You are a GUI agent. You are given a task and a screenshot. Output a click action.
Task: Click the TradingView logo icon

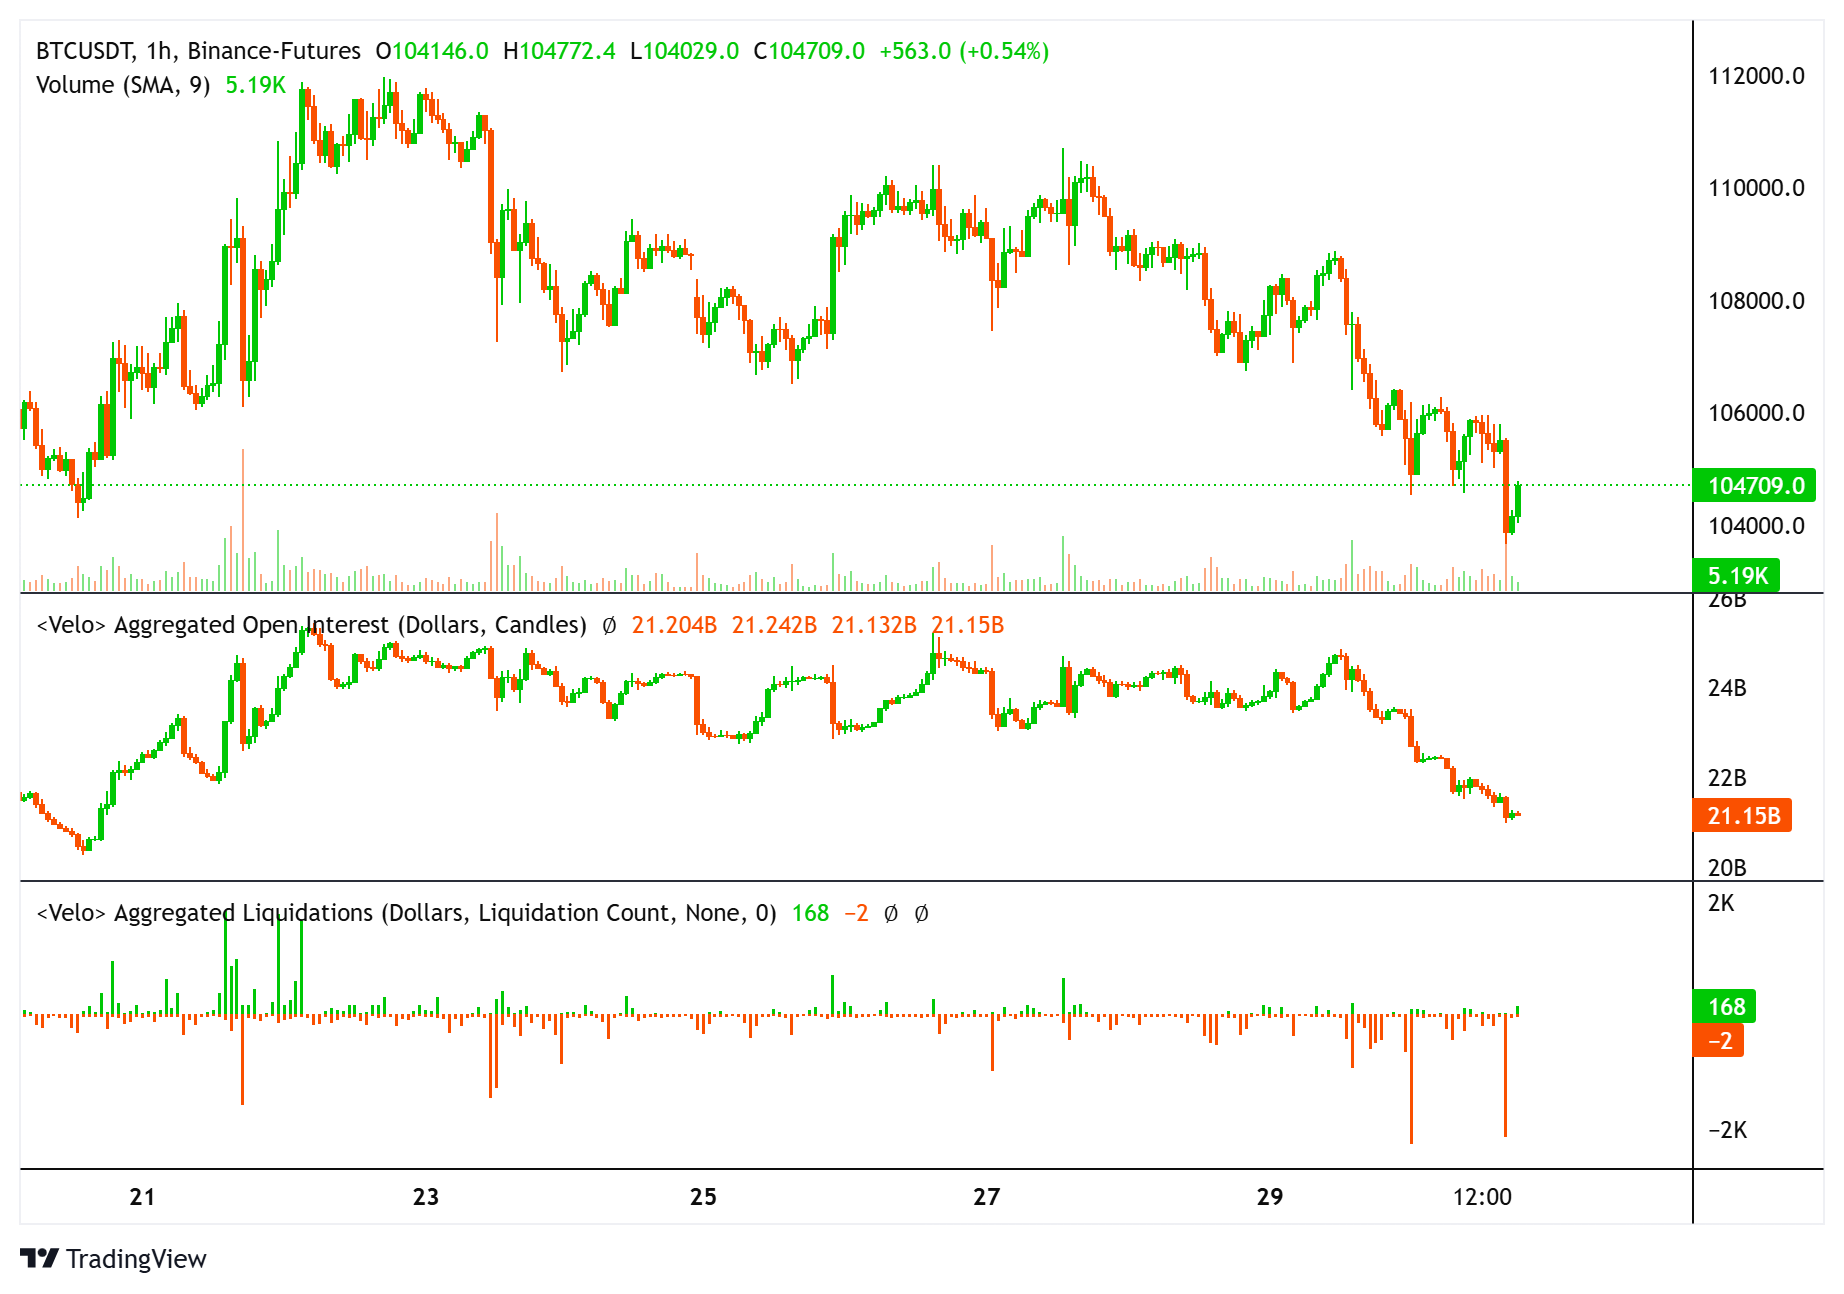pyautogui.click(x=40, y=1258)
